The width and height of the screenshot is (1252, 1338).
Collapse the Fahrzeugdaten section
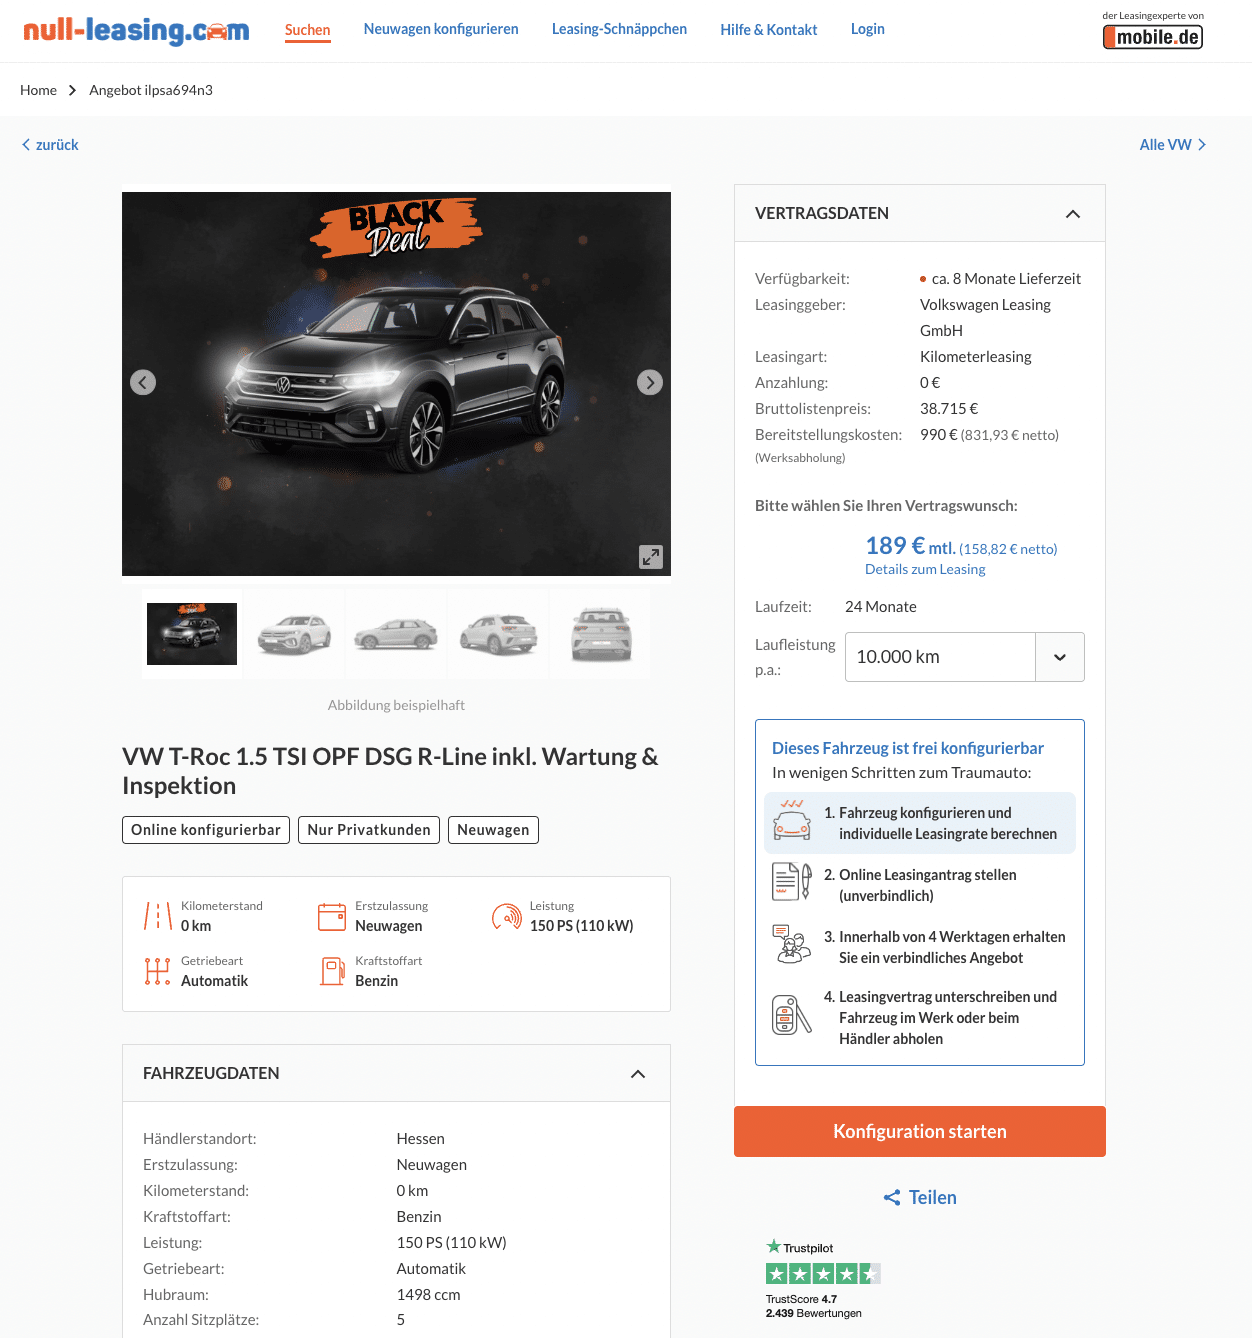(638, 1074)
